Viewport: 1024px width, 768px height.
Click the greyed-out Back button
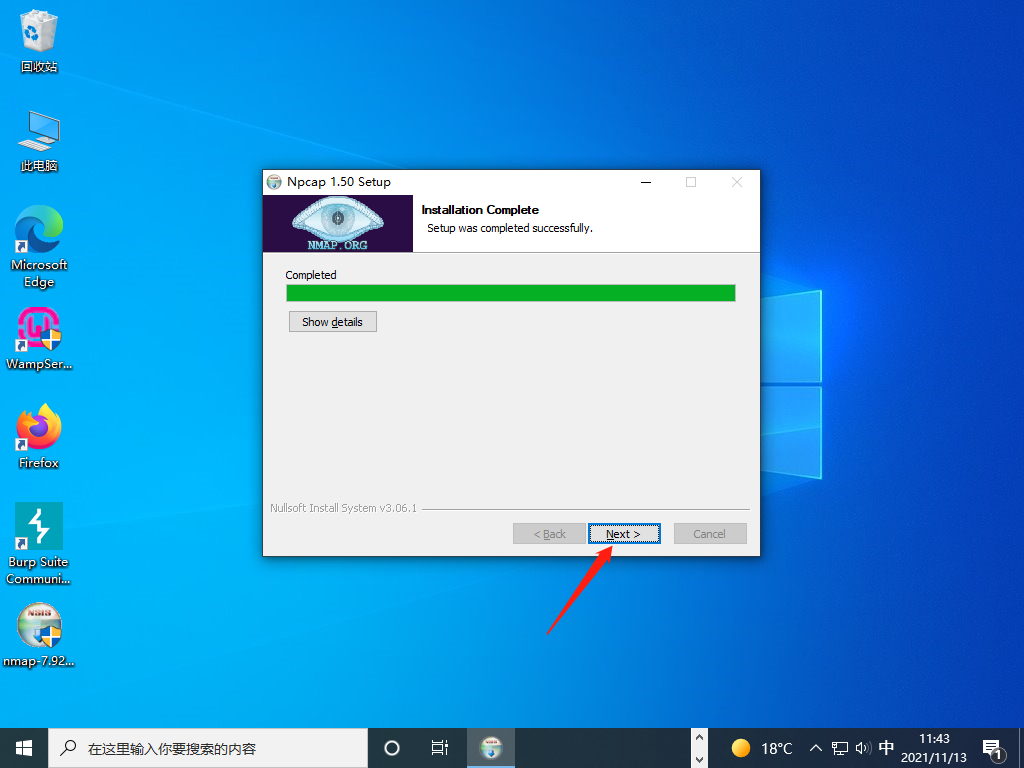pyautogui.click(x=549, y=534)
